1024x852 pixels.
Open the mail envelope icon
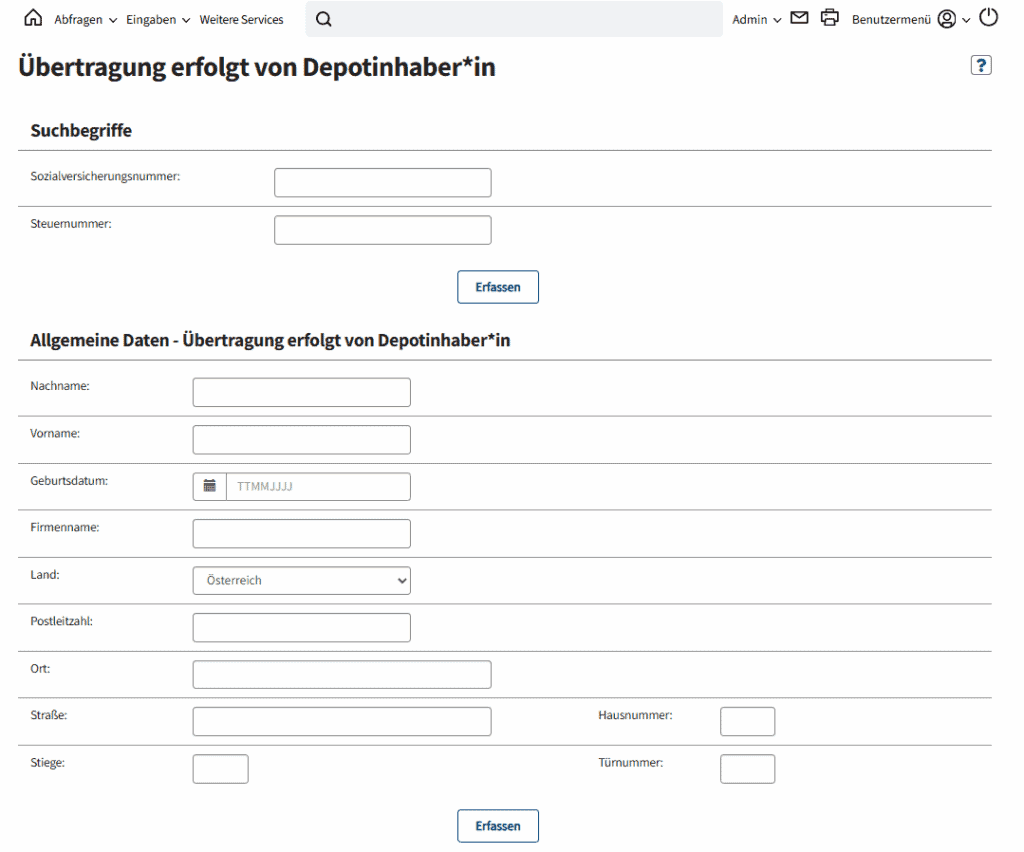coord(799,18)
